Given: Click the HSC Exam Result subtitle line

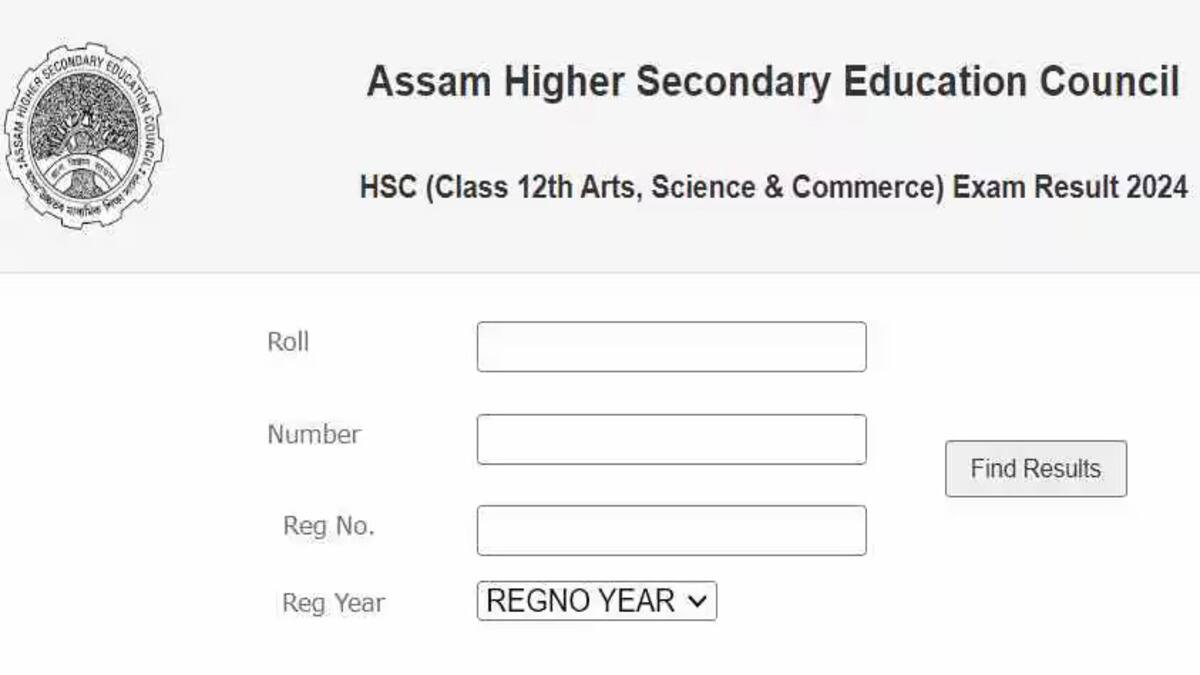Looking at the screenshot, I should [x=774, y=187].
